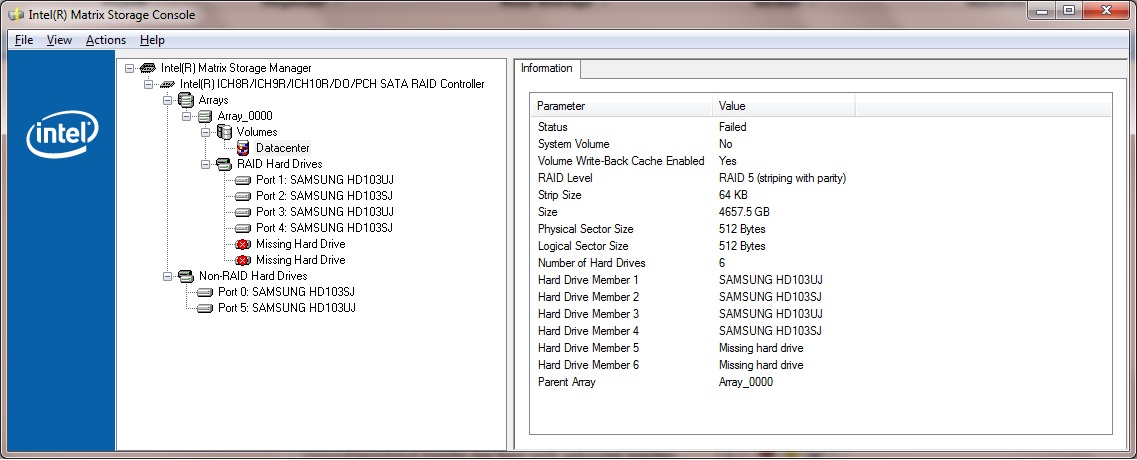
Task: Select Port 2: SAMSUNG HD103SJ
Action: point(325,196)
